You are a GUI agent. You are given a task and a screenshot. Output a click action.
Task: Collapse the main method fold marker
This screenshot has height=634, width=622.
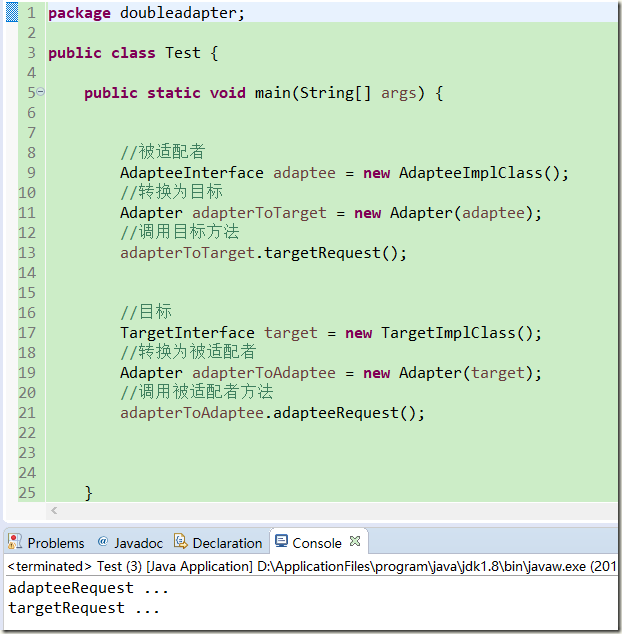click(40, 92)
